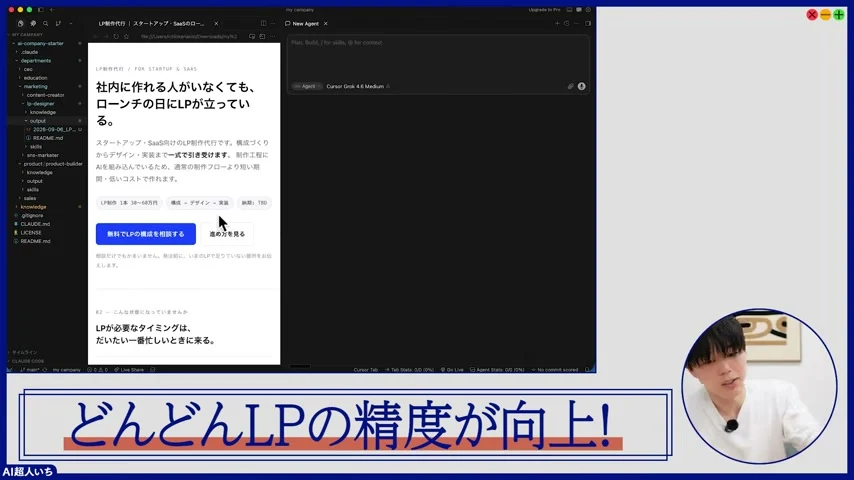Click my company label in status bar
Image resolution: width=854 pixels, height=480 pixels.
coord(66,369)
